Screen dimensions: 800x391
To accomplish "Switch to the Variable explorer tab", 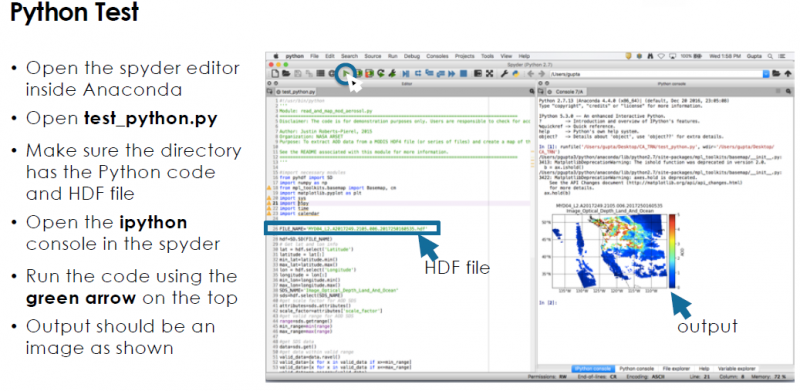I will click(737, 369).
